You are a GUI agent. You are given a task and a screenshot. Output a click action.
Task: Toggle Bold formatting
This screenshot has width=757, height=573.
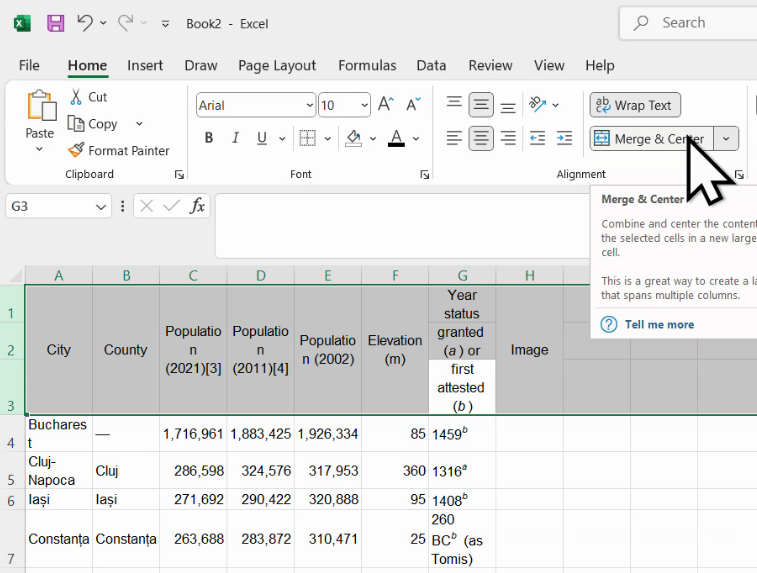pyautogui.click(x=209, y=138)
